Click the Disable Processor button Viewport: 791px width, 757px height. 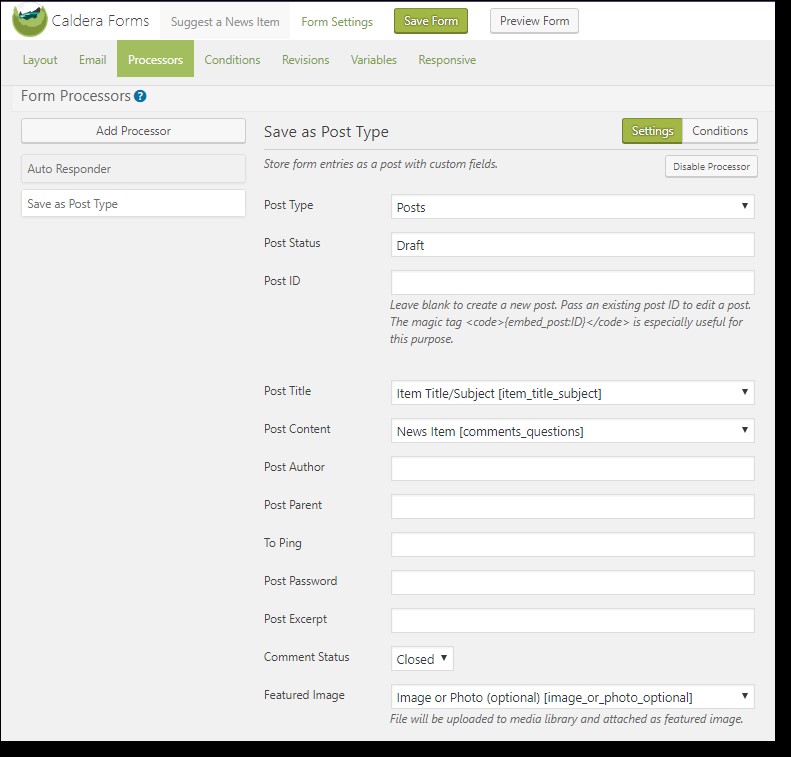pyautogui.click(x=711, y=166)
